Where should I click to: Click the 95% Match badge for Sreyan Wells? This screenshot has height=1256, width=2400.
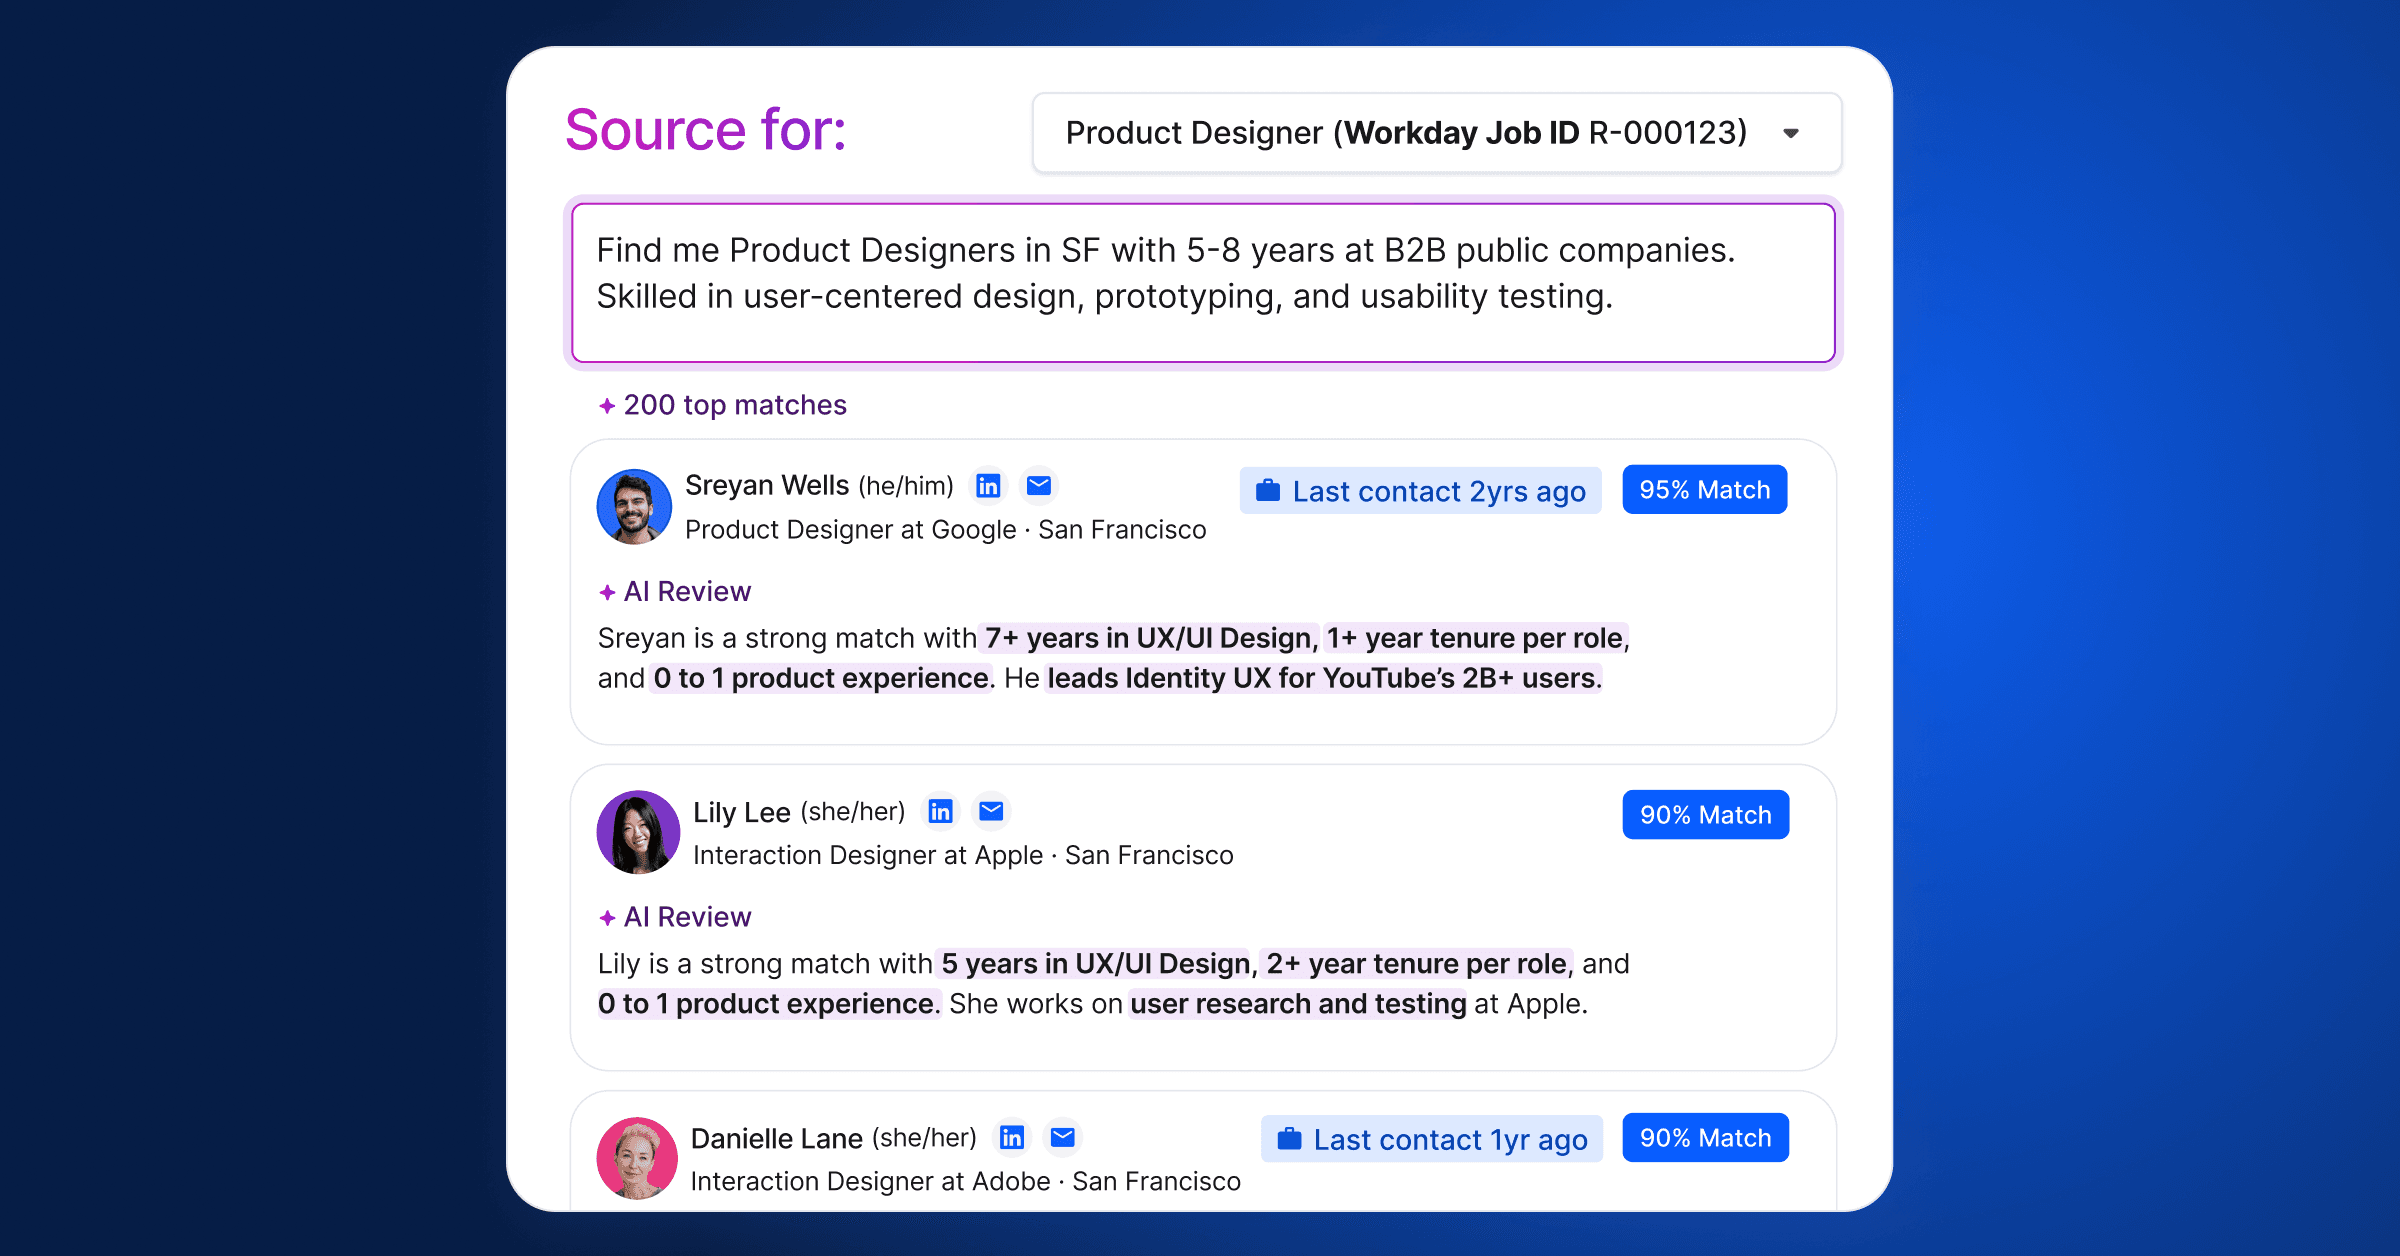tap(1704, 489)
